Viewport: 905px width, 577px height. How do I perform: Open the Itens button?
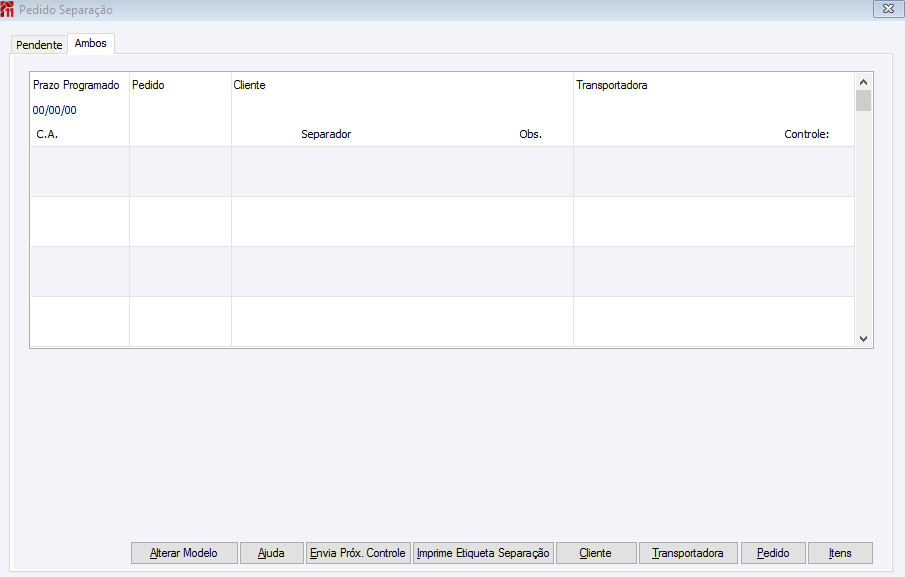[840, 553]
